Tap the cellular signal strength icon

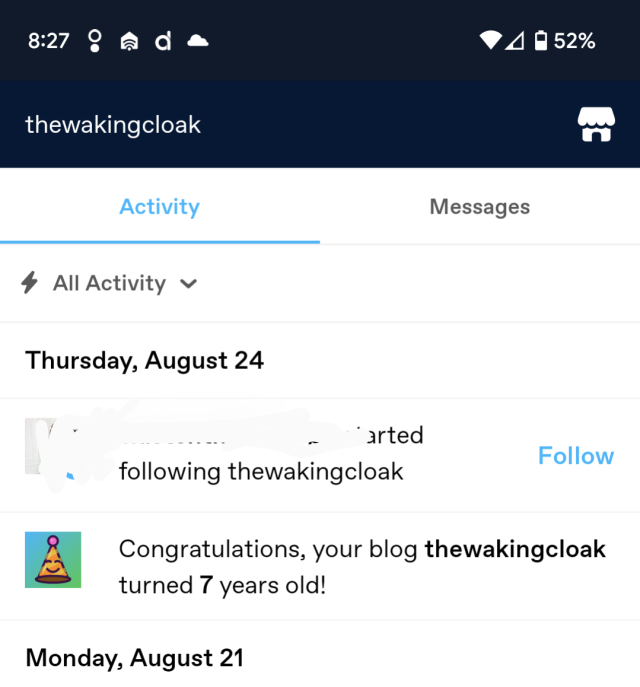pos(515,41)
